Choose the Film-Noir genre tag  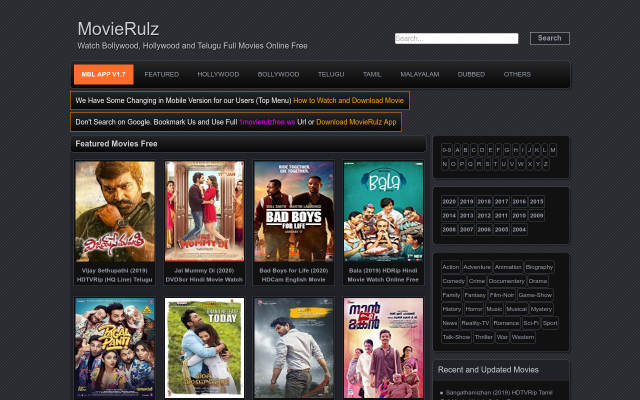click(x=502, y=295)
